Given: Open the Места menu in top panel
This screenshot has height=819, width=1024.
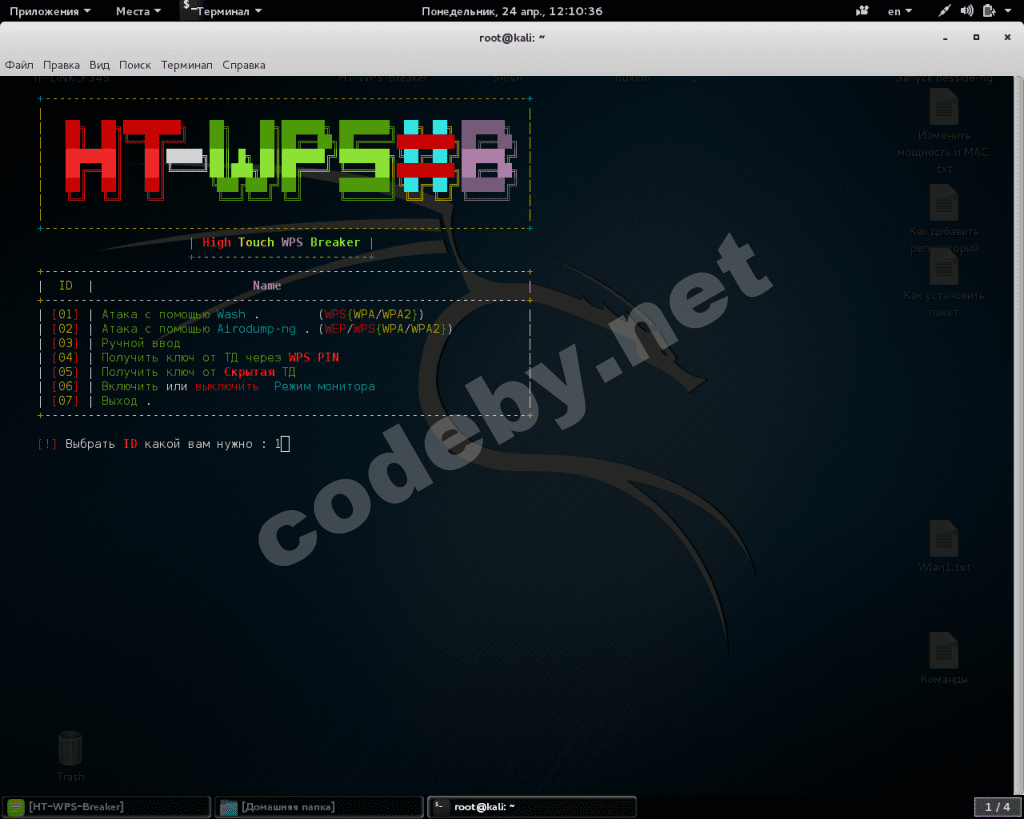Looking at the screenshot, I should (x=138, y=11).
